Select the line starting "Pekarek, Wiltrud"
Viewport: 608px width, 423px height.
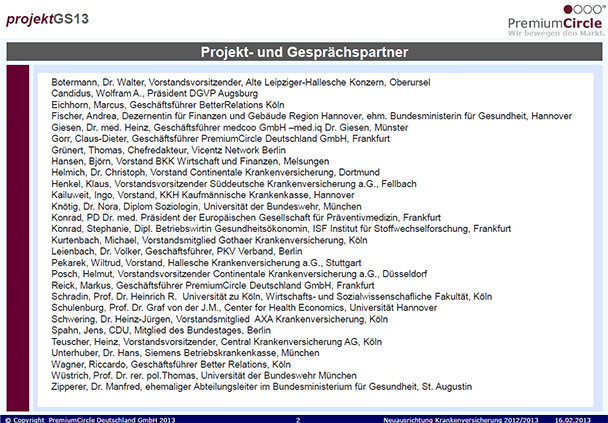pos(206,263)
